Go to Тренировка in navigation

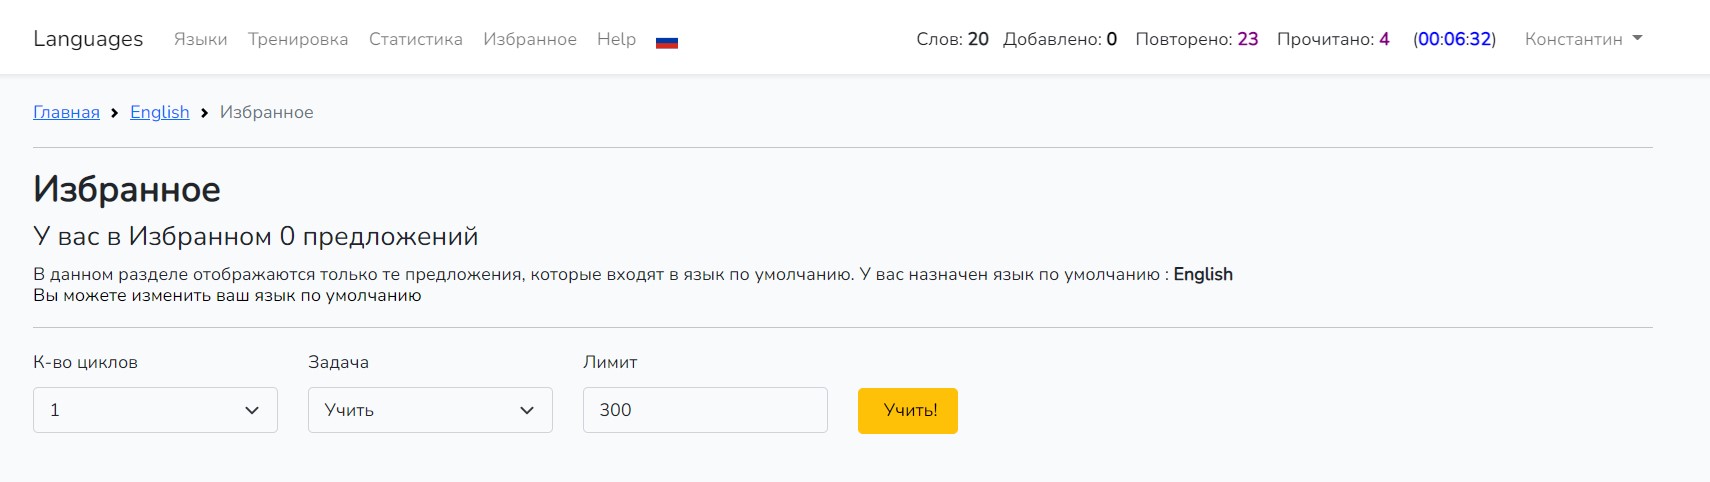click(x=298, y=39)
